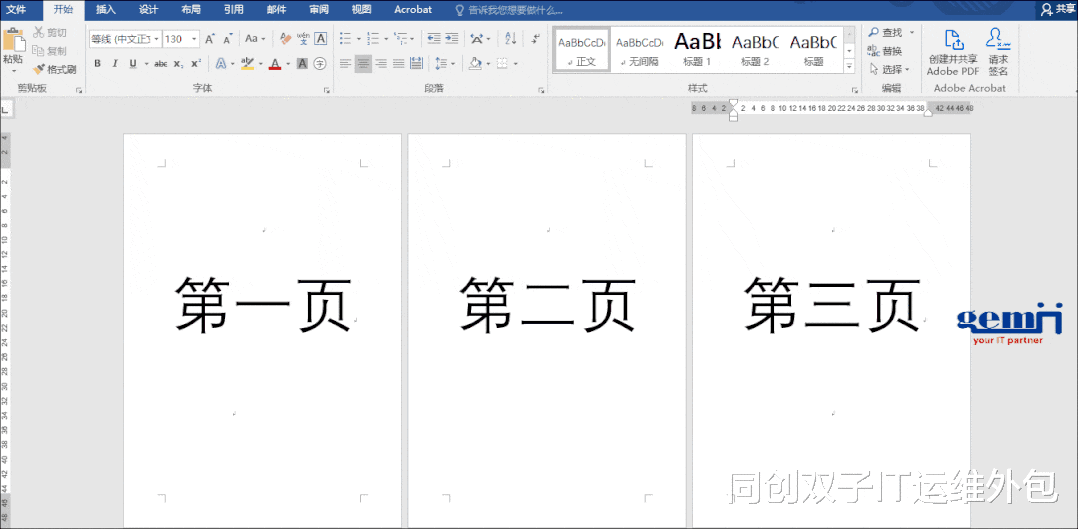Apply distributed alignment
The width and height of the screenshot is (1078, 529).
(x=416, y=63)
